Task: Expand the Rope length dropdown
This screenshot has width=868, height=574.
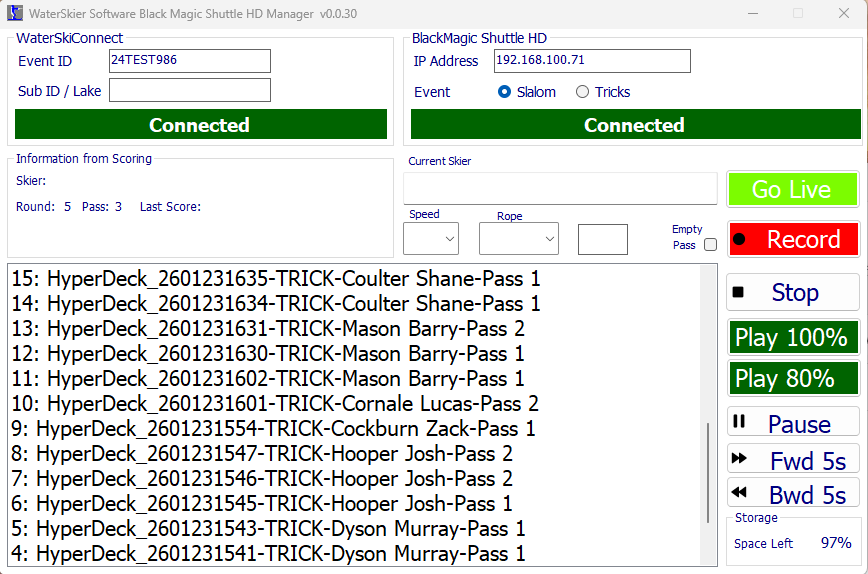Action: click(x=518, y=239)
